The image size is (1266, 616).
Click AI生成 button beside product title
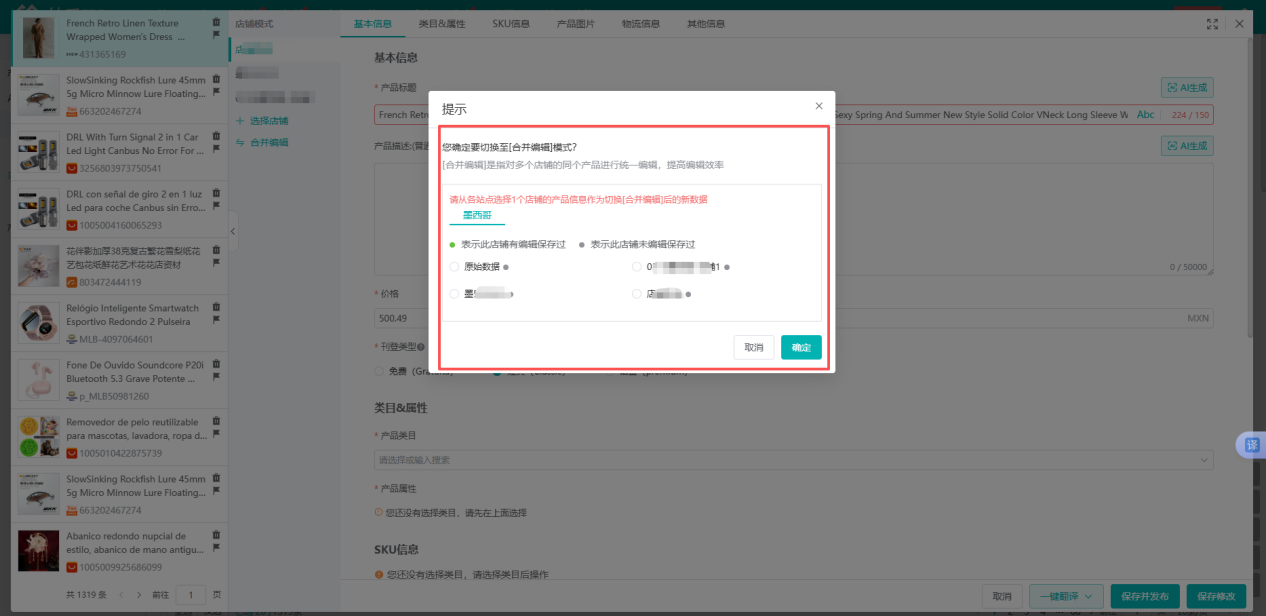tap(1187, 88)
